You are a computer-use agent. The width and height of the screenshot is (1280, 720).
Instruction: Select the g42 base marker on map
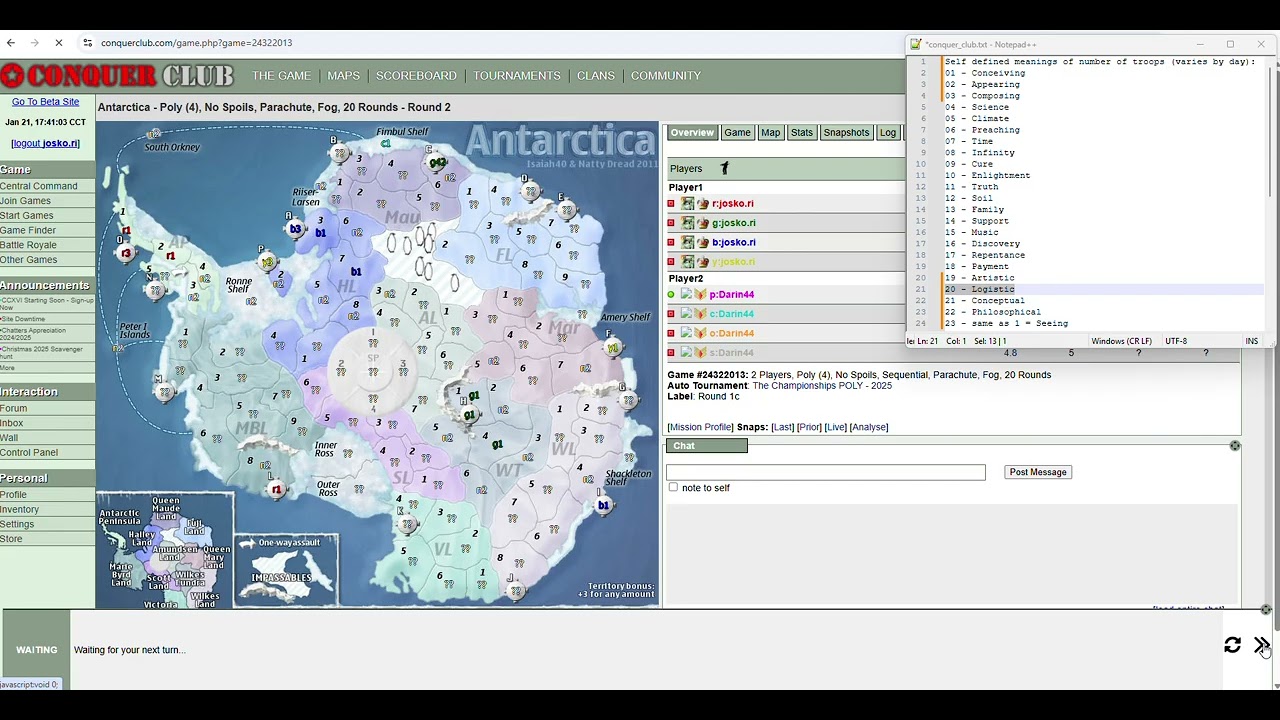click(437, 162)
